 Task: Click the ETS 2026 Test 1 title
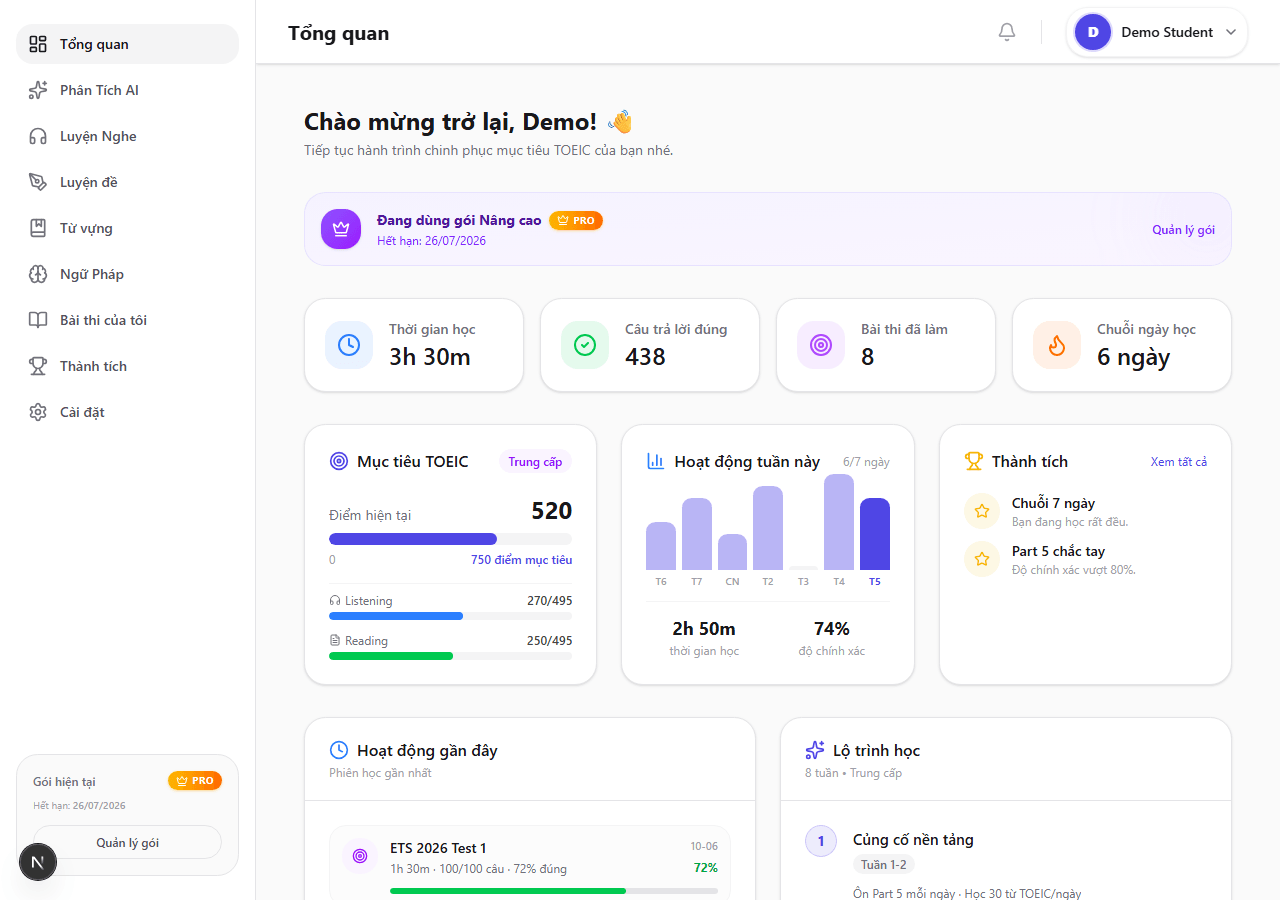438,848
